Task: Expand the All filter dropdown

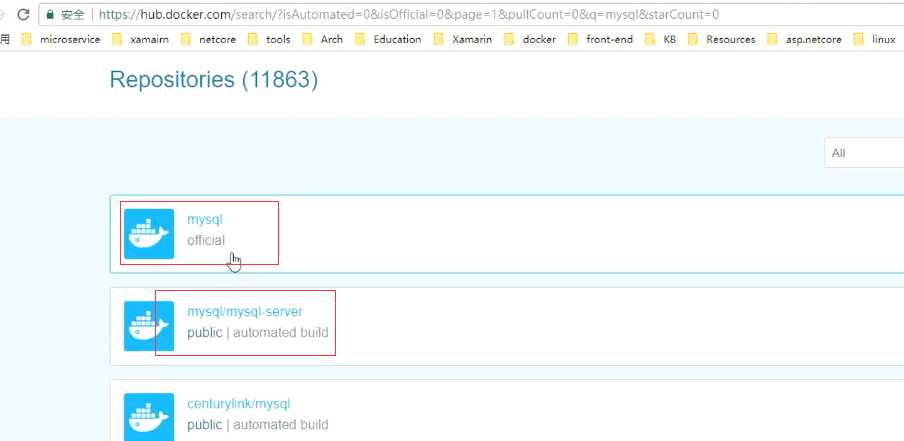Action: [x=864, y=153]
